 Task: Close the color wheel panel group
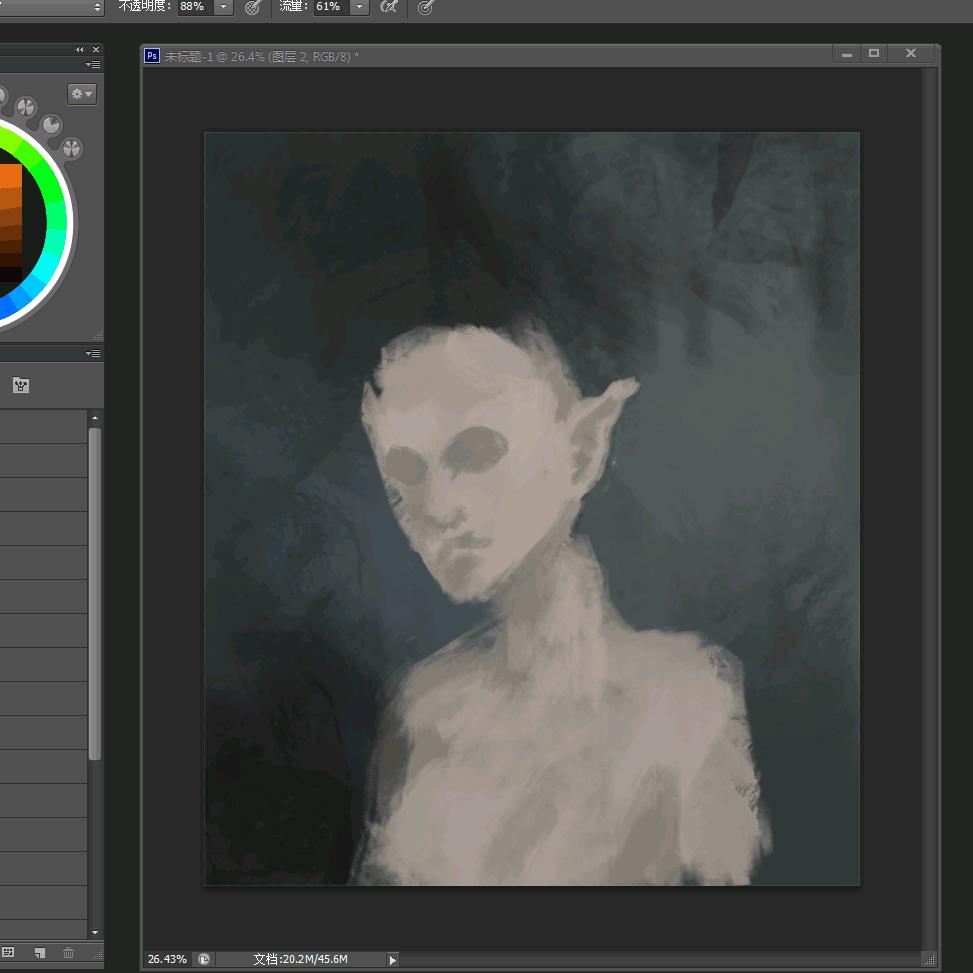pyautogui.click(x=96, y=50)
